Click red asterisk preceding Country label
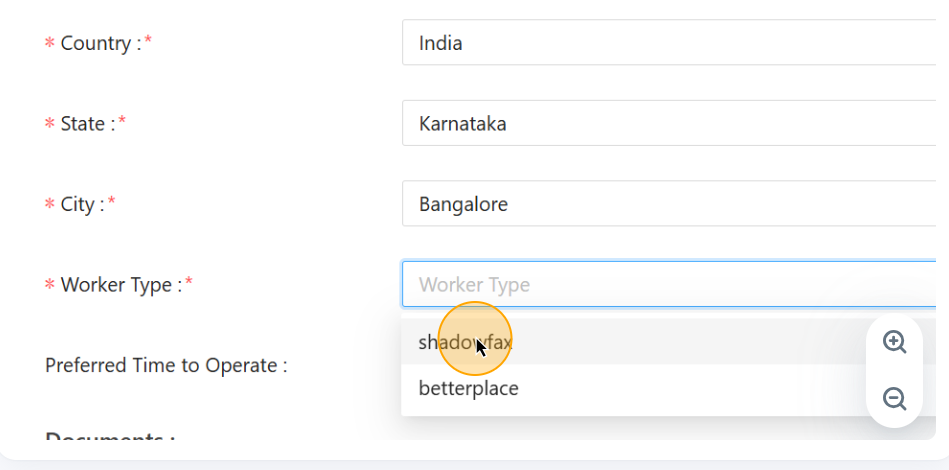The height and width of the screenshot is (470, 949). (x=49, y=44)
